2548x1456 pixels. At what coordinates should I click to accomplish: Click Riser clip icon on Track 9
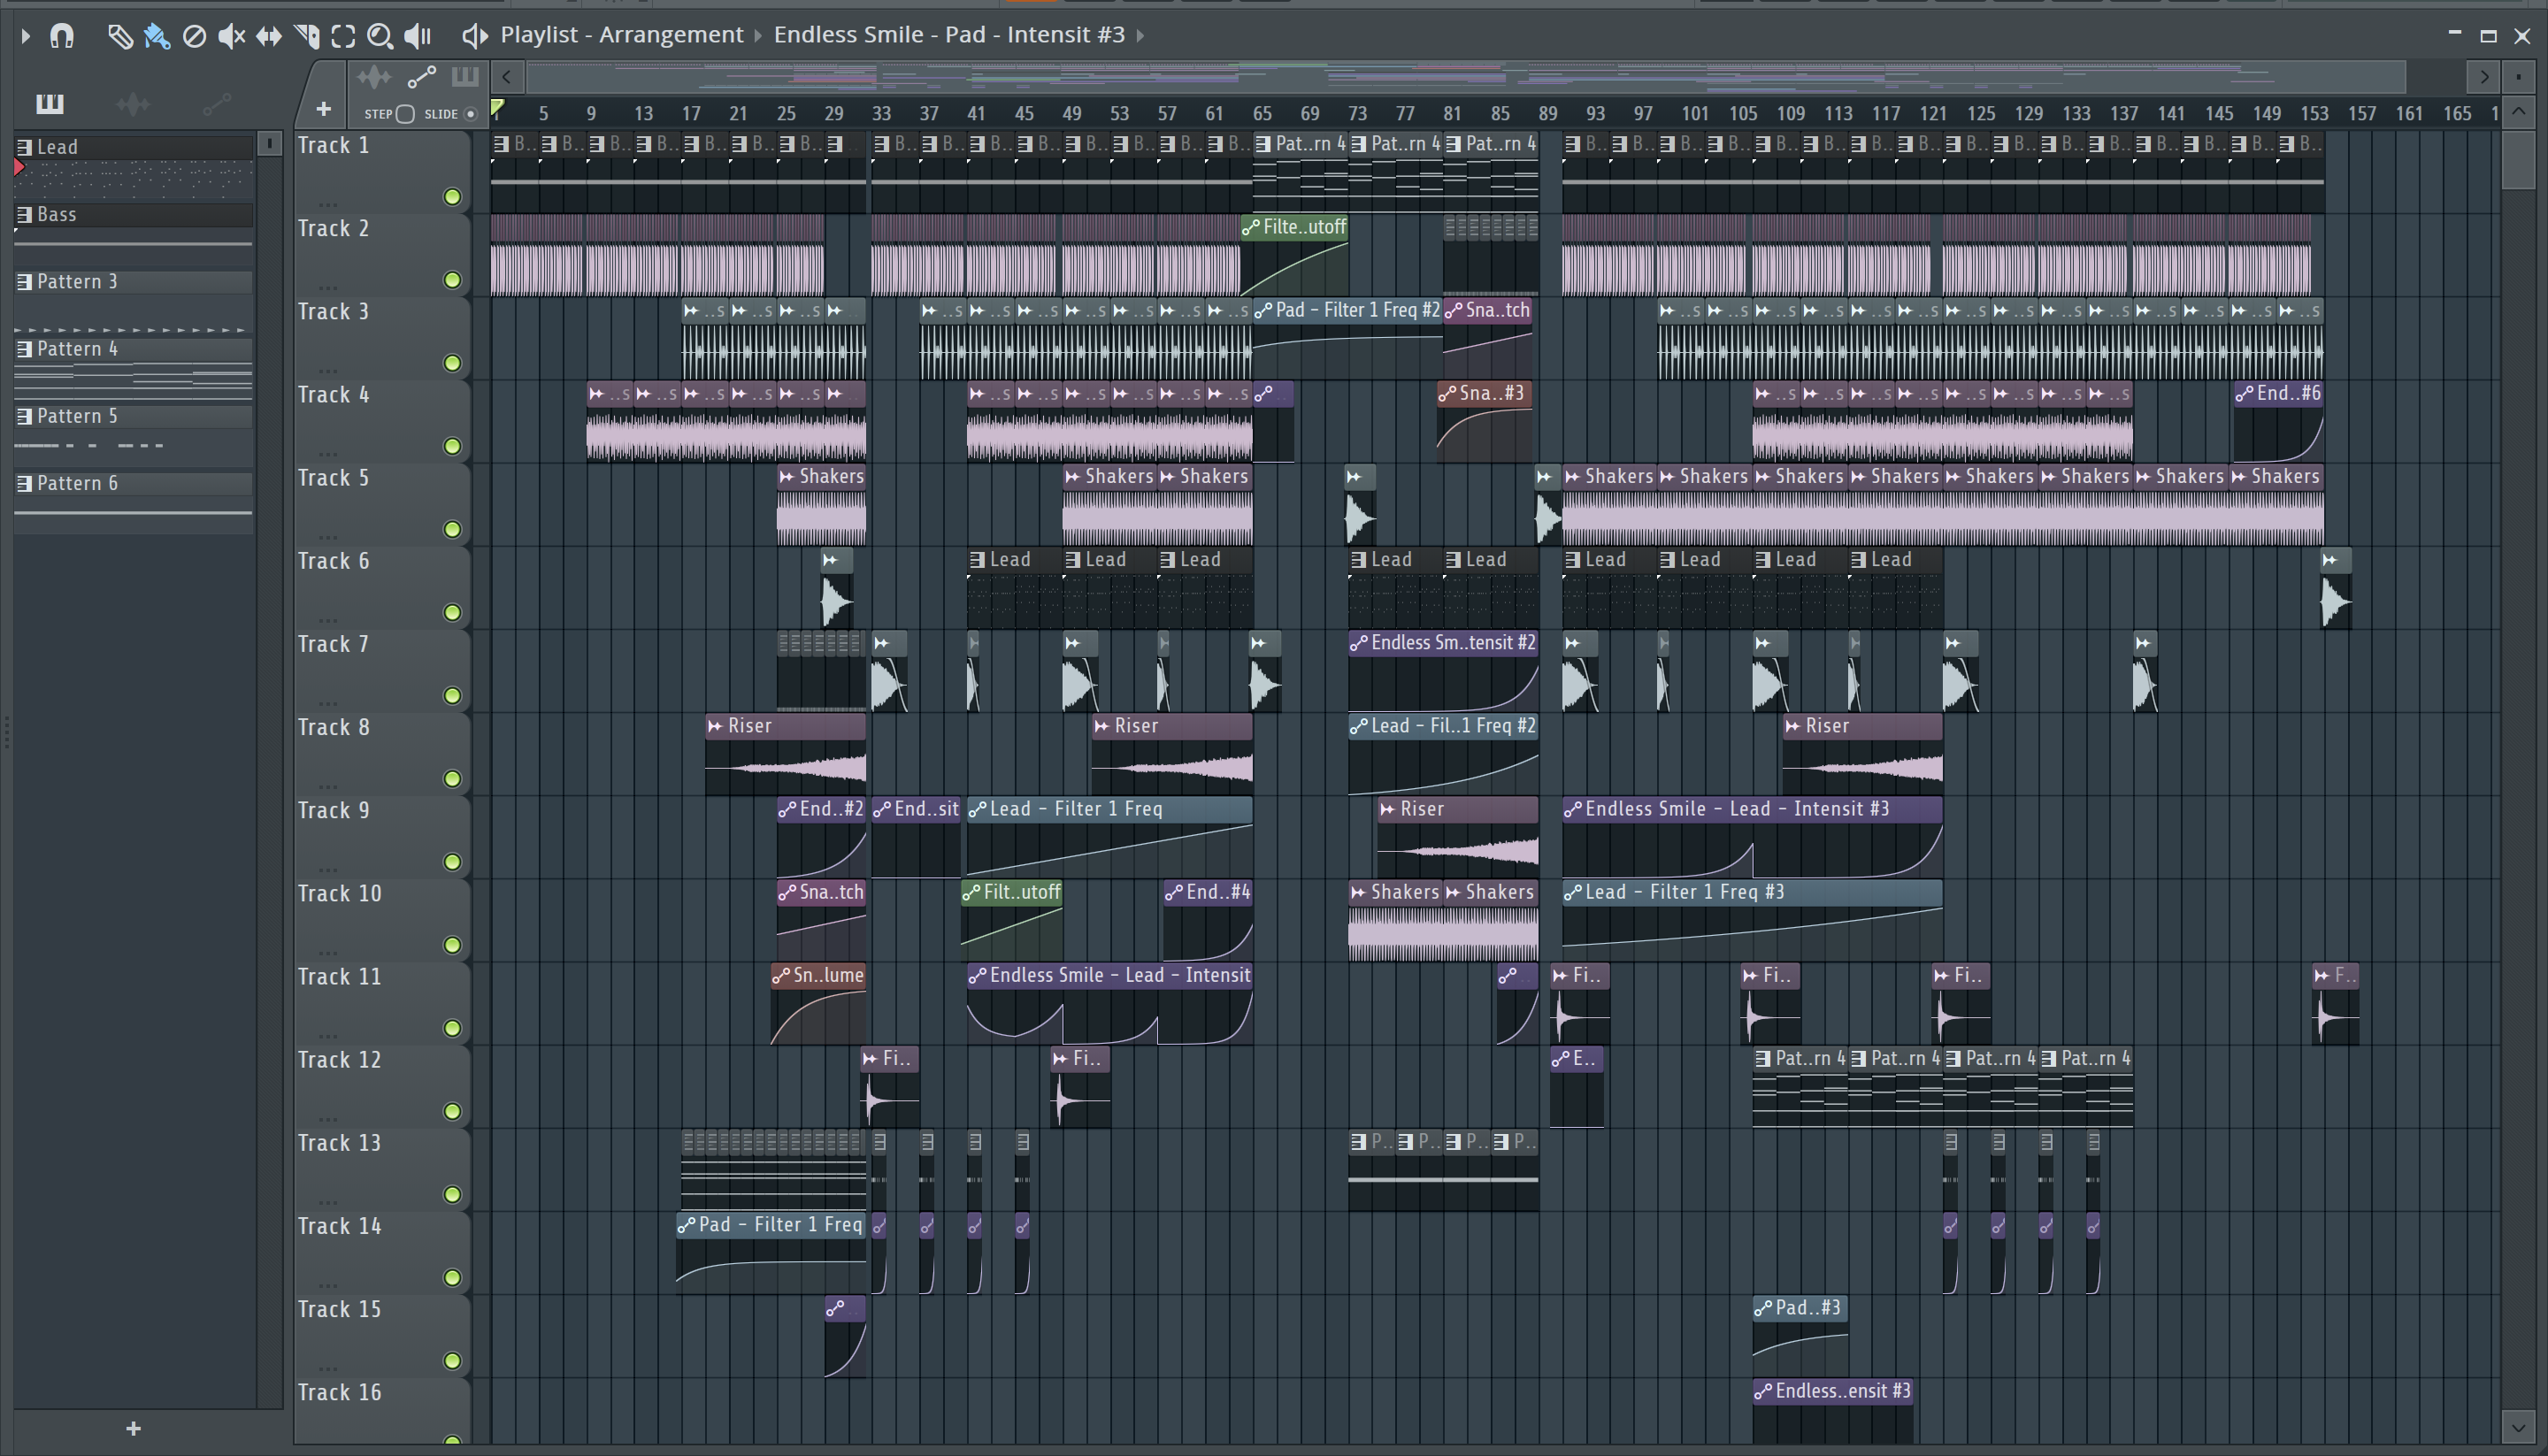tap(1386, 809)
